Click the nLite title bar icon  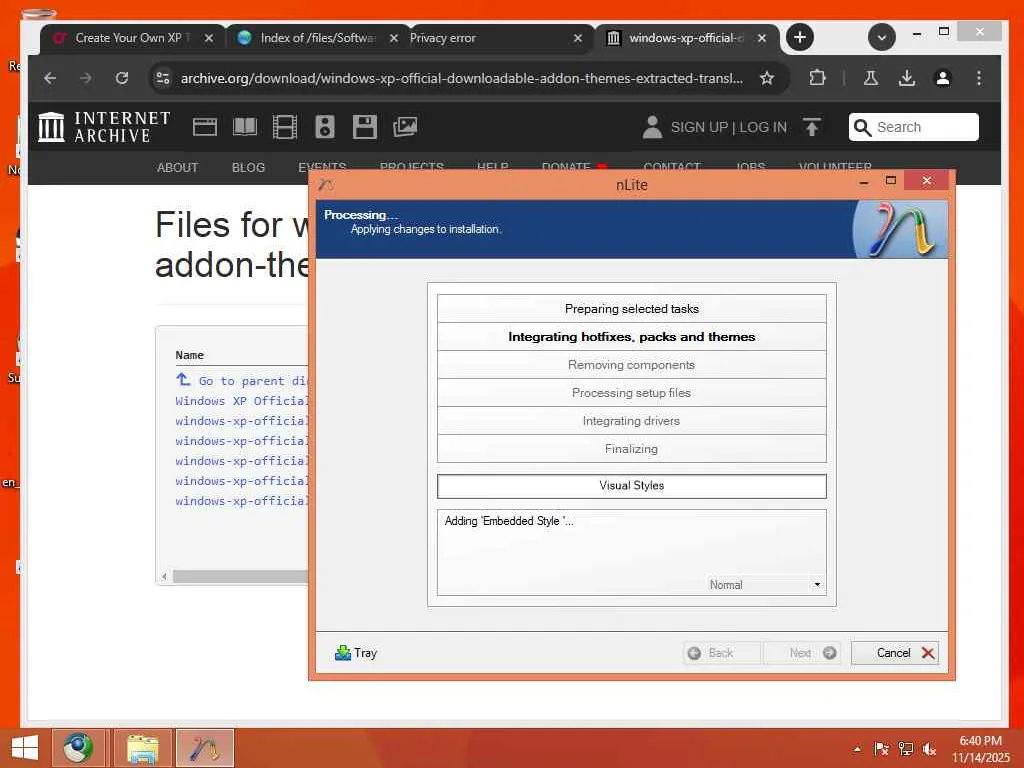[326, 185]
